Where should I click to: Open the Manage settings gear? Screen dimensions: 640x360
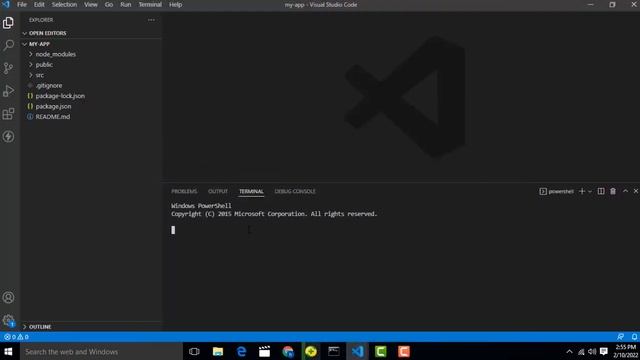pyautogui.click(x=8, y=320)
